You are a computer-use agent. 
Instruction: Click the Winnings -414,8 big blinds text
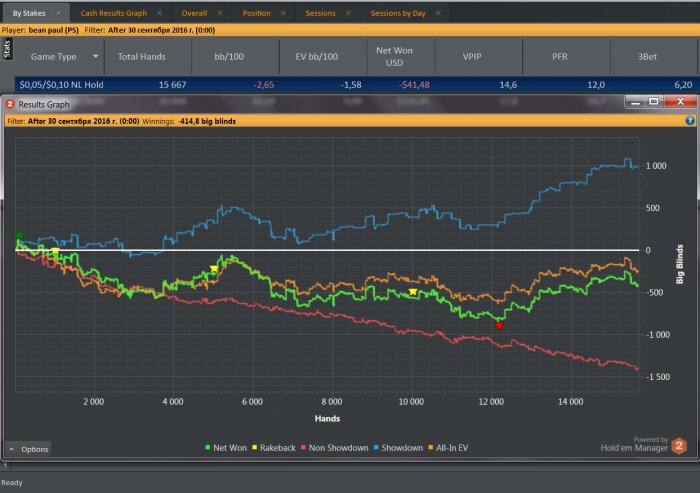coord(189,121)
